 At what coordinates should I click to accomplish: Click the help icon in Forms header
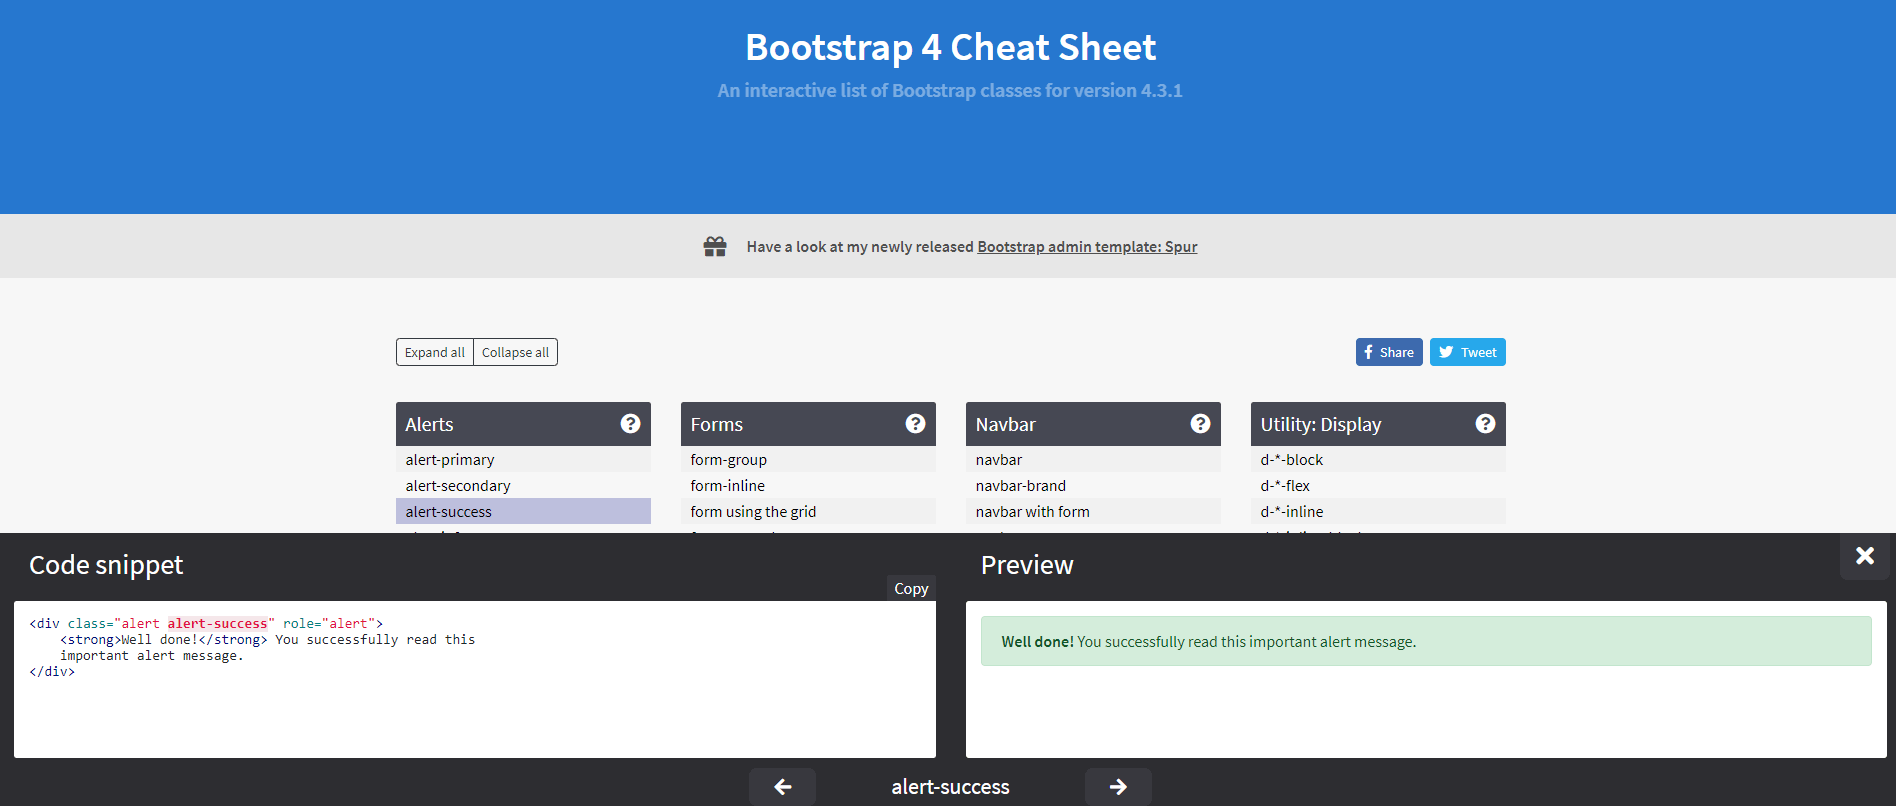[x=915, y=424]
